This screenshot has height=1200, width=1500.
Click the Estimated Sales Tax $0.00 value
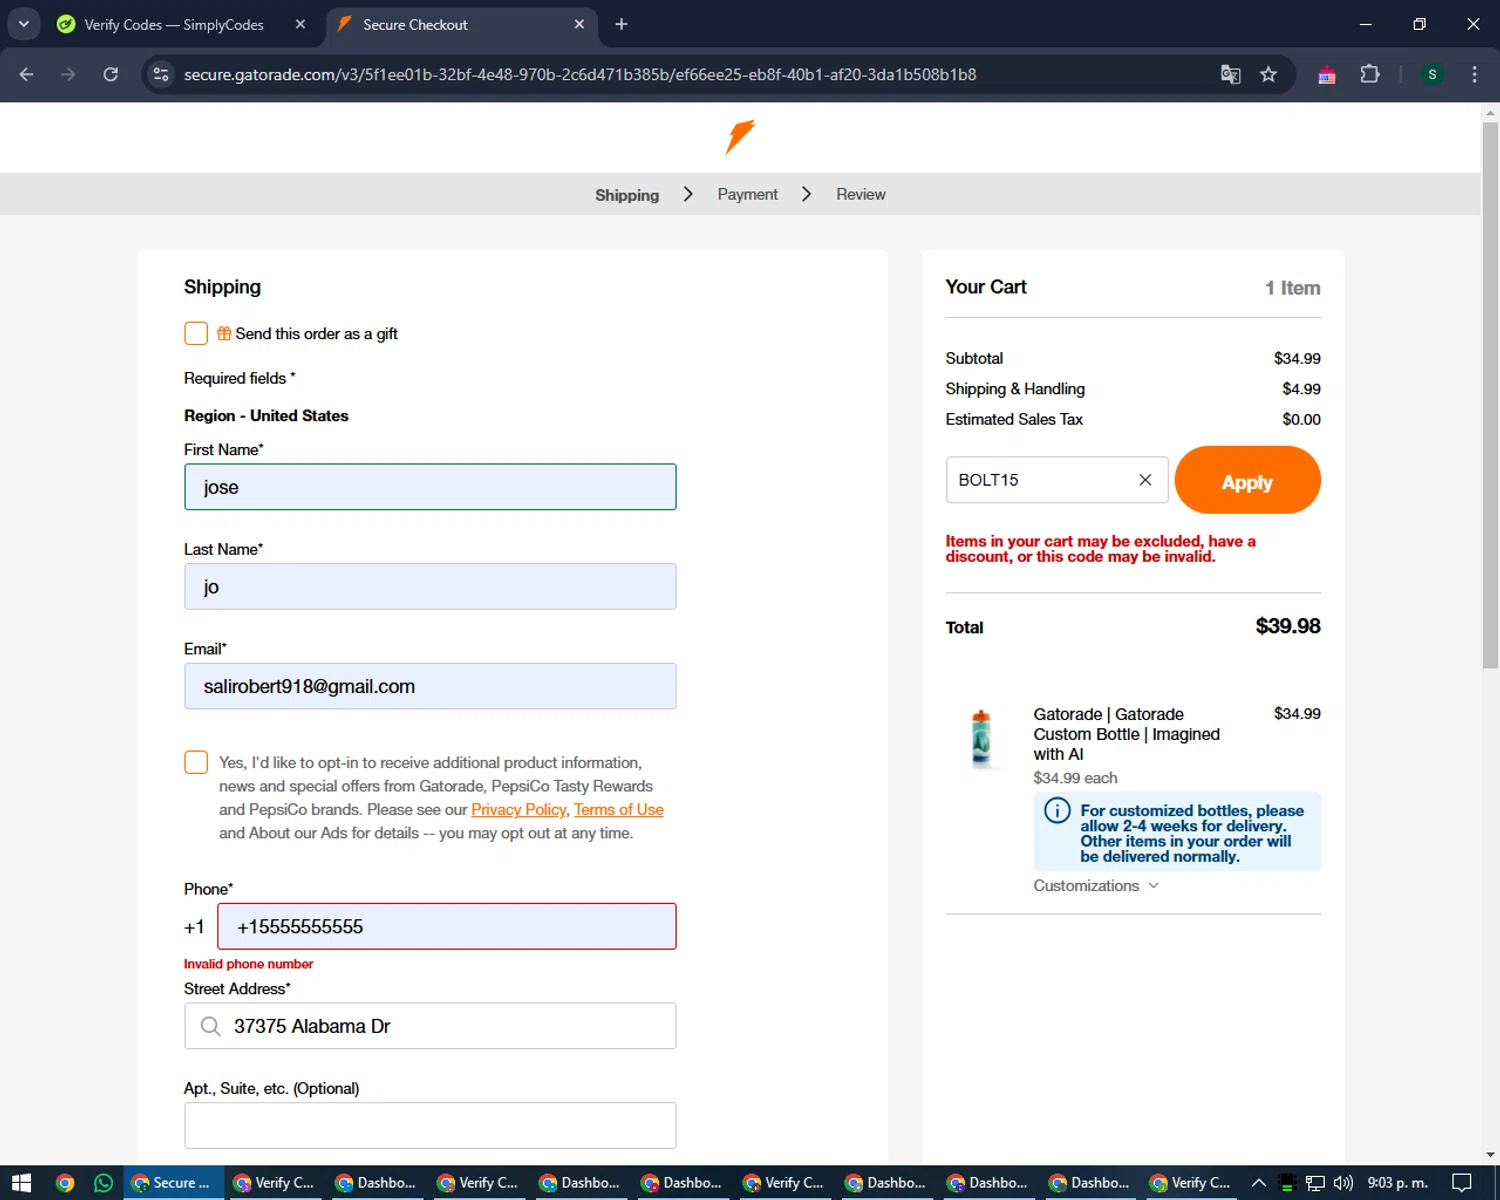[1301, 419]
